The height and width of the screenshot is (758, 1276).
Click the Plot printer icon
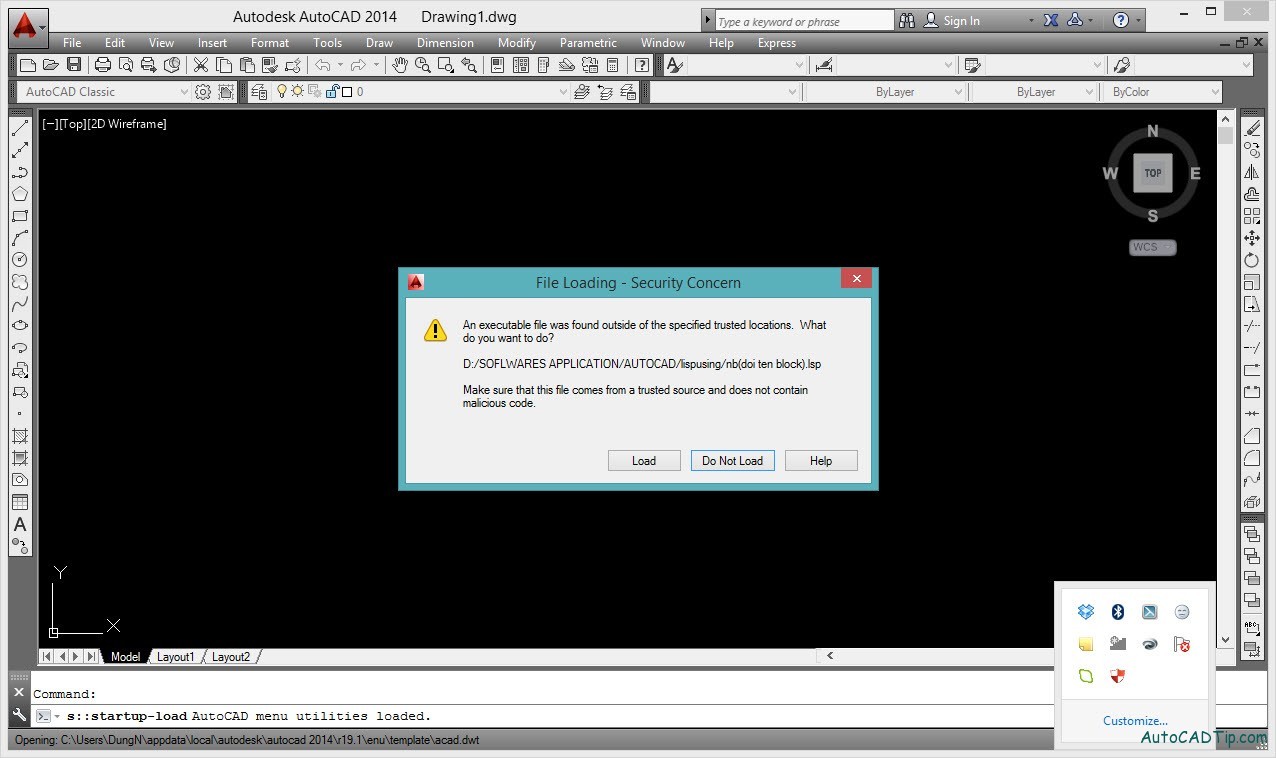click(x=103, y=65)
